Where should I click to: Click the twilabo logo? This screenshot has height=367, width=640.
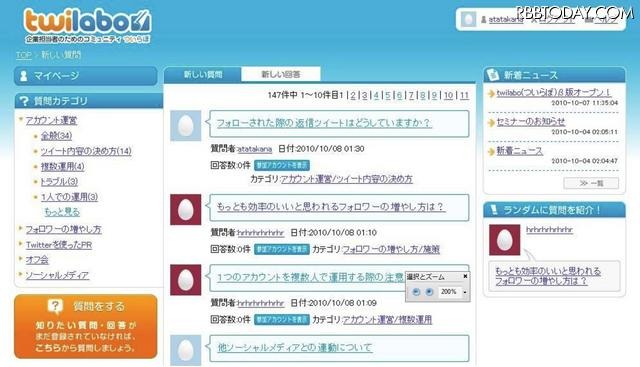pos(87,26)
